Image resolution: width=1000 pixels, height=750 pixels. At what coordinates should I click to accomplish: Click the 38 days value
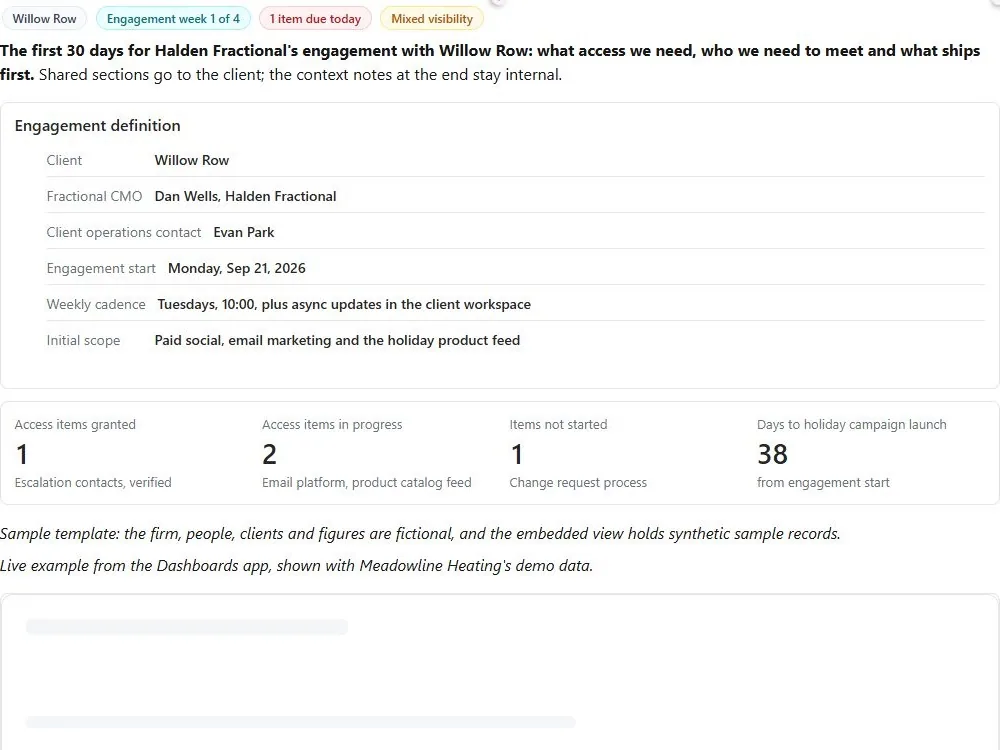click(772, 454)
